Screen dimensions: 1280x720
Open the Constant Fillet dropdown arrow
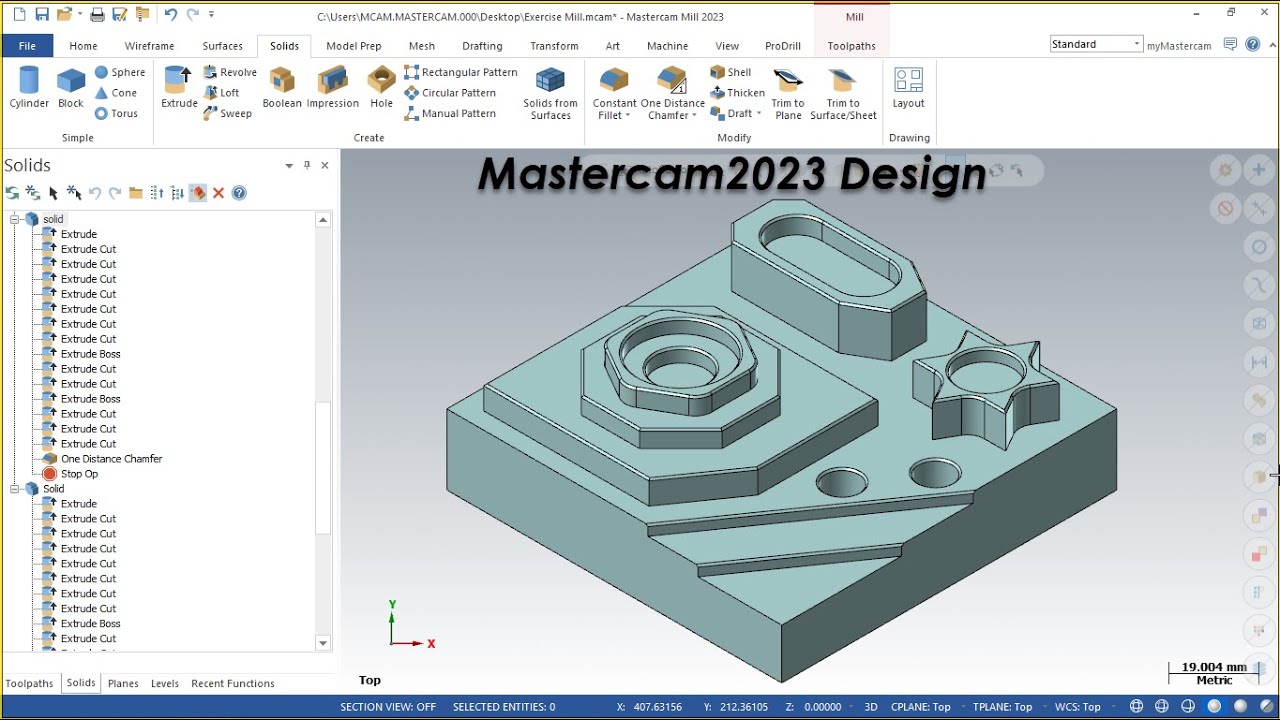[628, 116]
